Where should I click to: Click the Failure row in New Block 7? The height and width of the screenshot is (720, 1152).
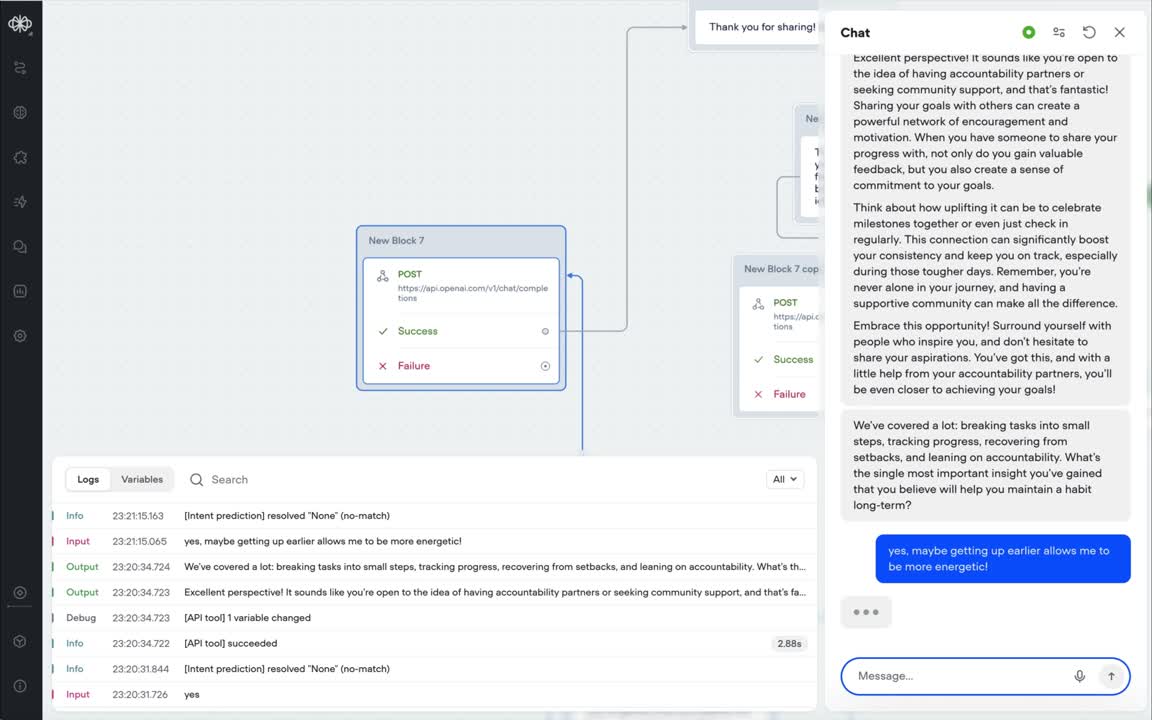pos(461,366)
